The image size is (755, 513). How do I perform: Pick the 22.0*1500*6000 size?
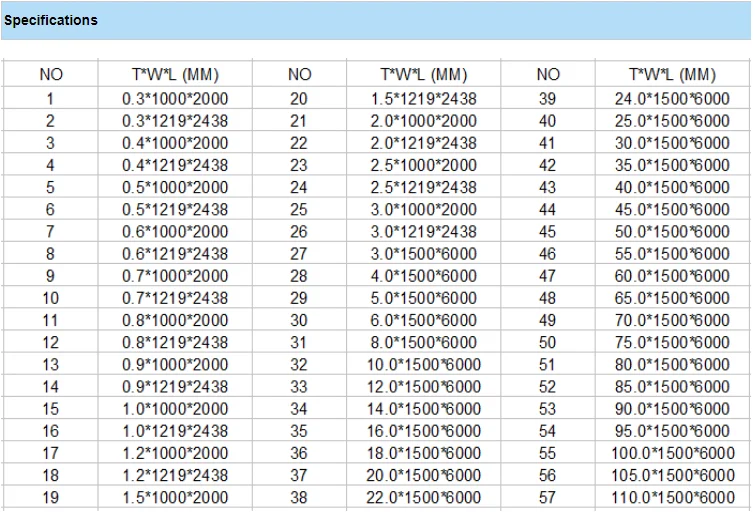(x=424, y=498)
